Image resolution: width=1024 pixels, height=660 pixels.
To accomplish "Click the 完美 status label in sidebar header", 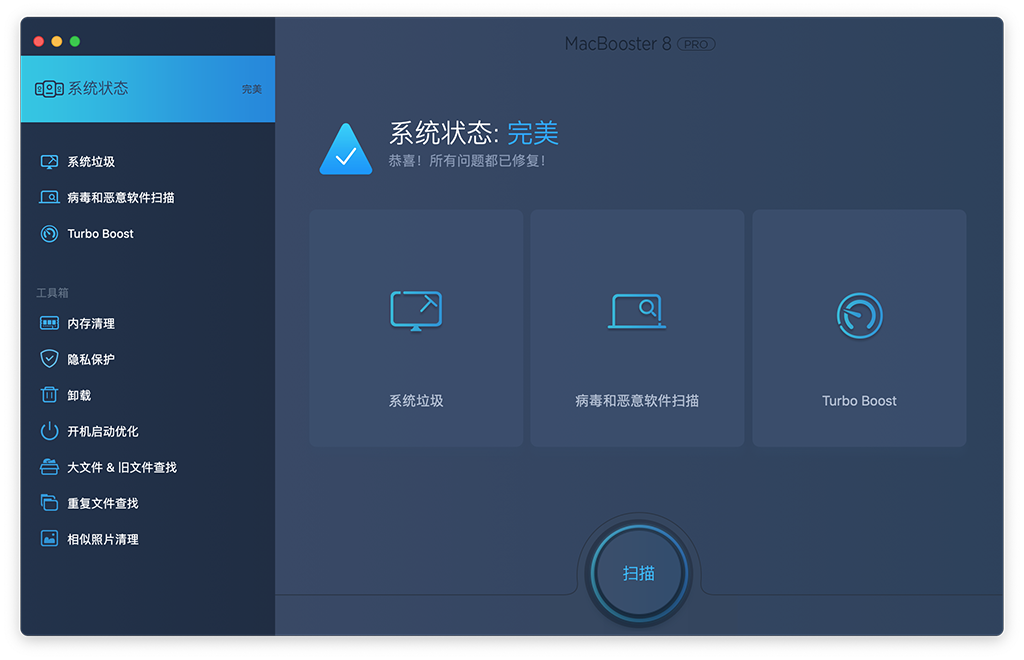I will coord(251,89).
